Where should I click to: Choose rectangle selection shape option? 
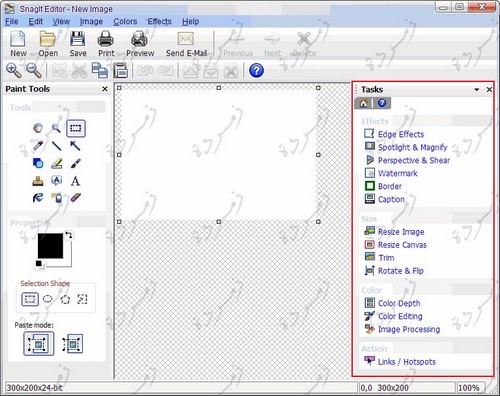click(x=30, y=299)
